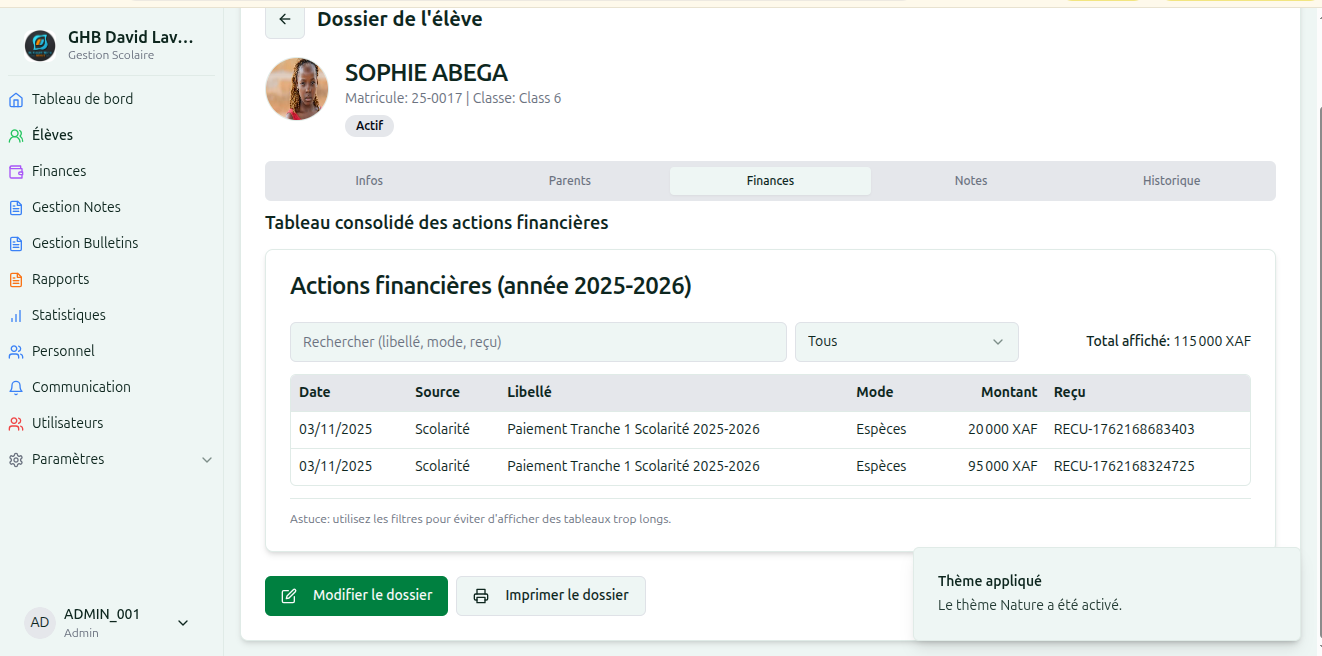Screen dimensions: 1322x656
Task: Open Gestion Bulletins in the sidebar
Action: (x=85, y=243)
